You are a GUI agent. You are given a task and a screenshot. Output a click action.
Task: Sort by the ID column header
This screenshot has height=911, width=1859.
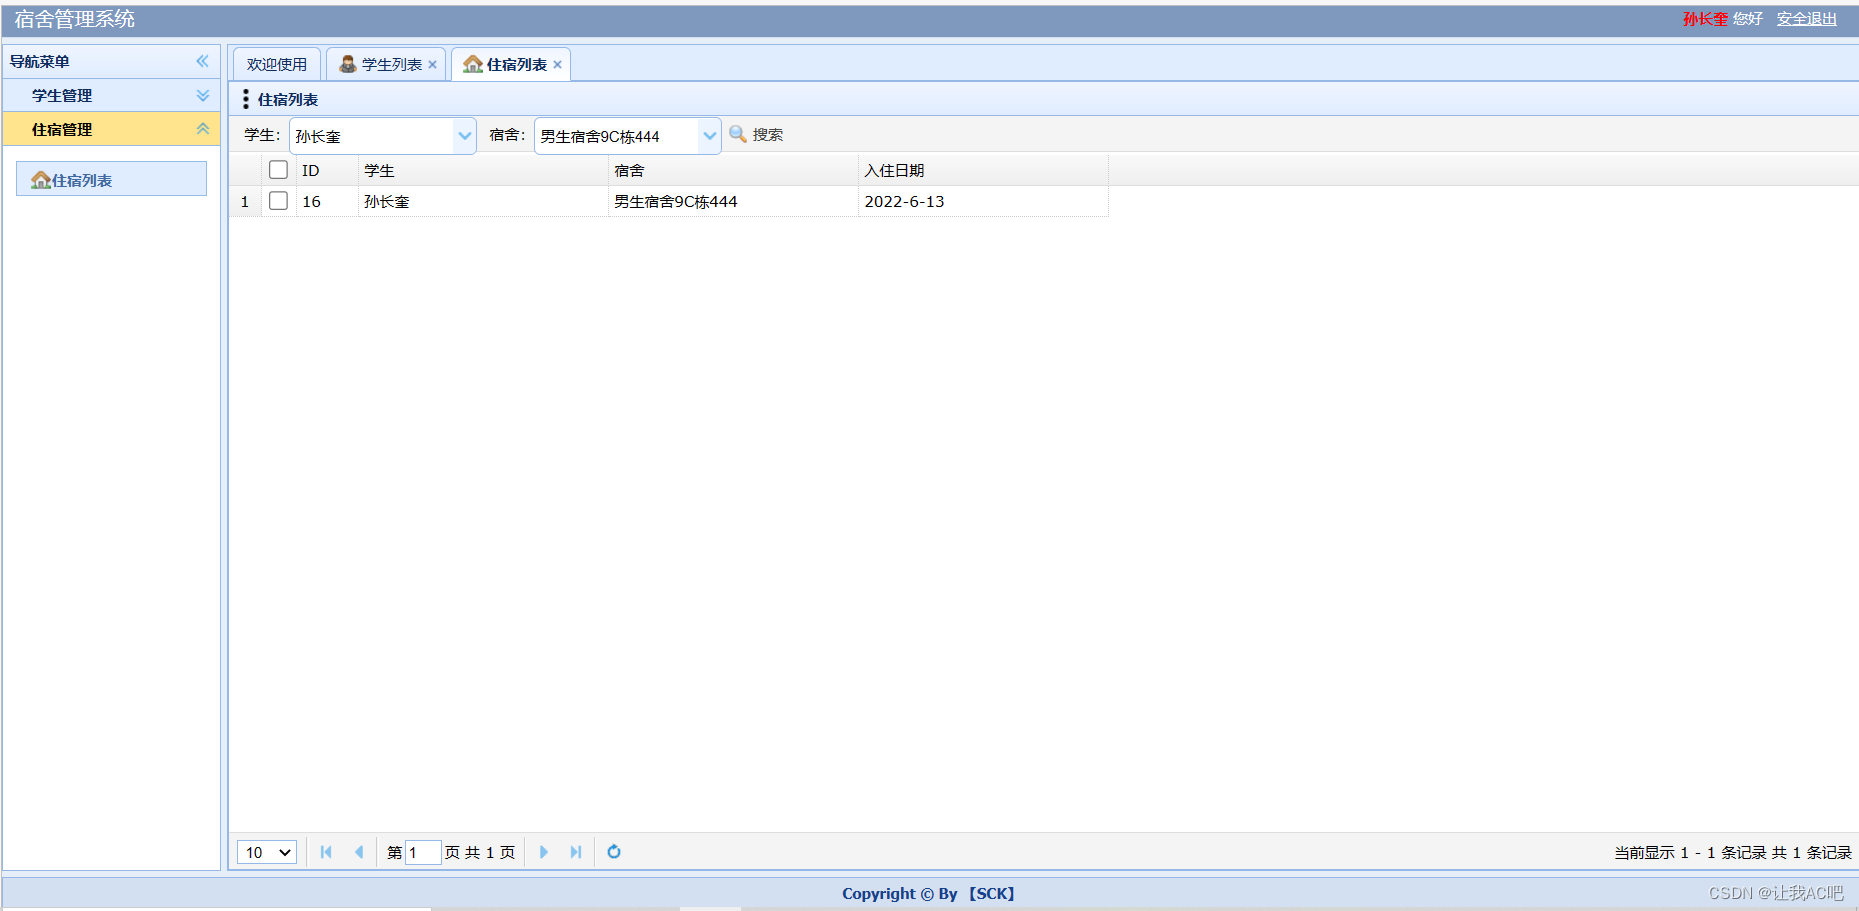pos(327,171)
